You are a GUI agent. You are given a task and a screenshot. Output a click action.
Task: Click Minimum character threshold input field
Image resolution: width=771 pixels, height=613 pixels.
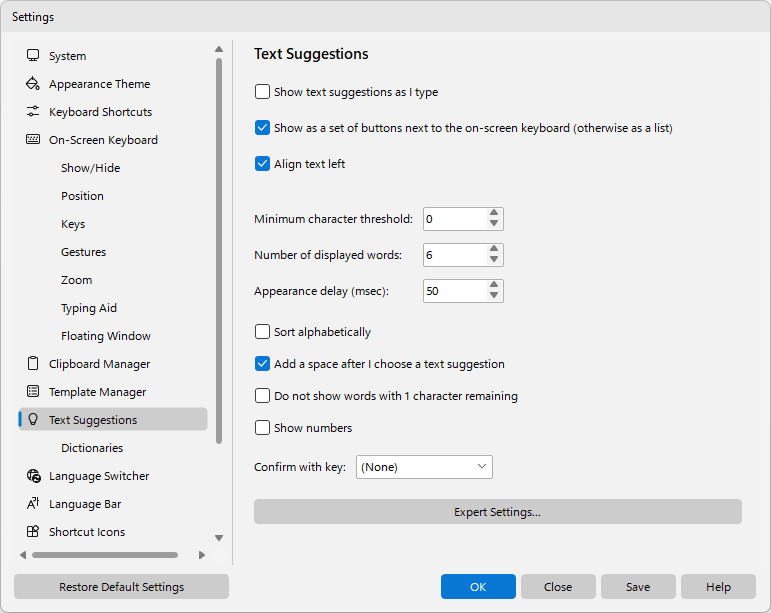455,219
